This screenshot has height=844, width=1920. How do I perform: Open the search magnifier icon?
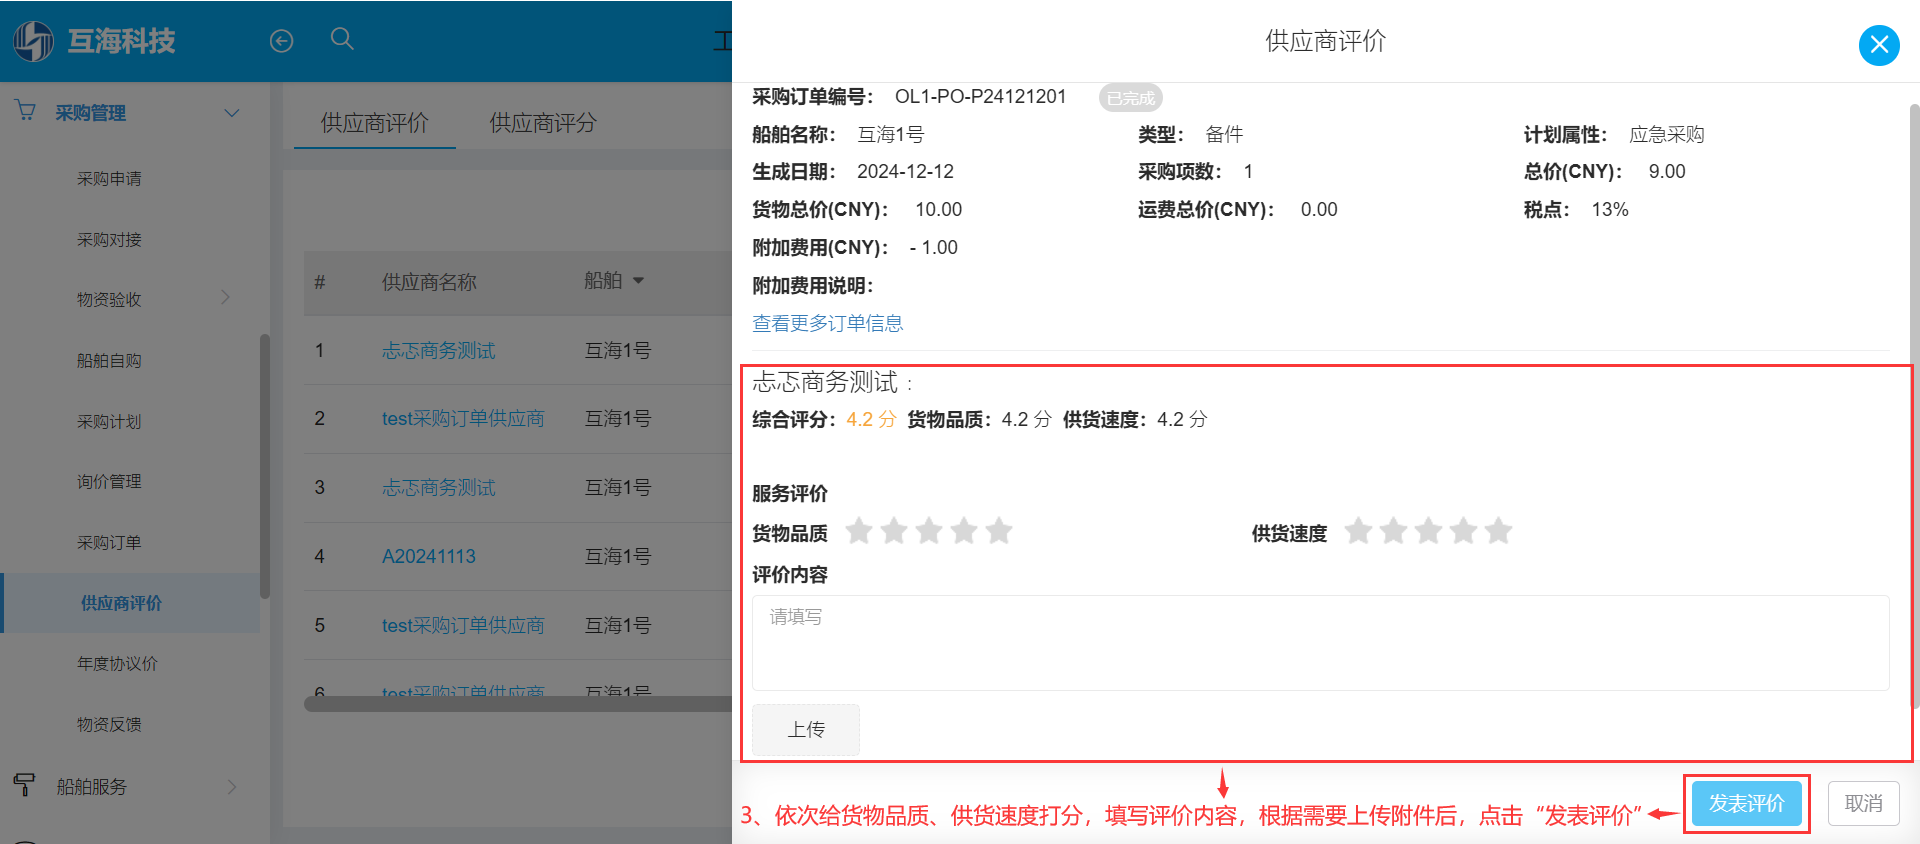point(342,39)
